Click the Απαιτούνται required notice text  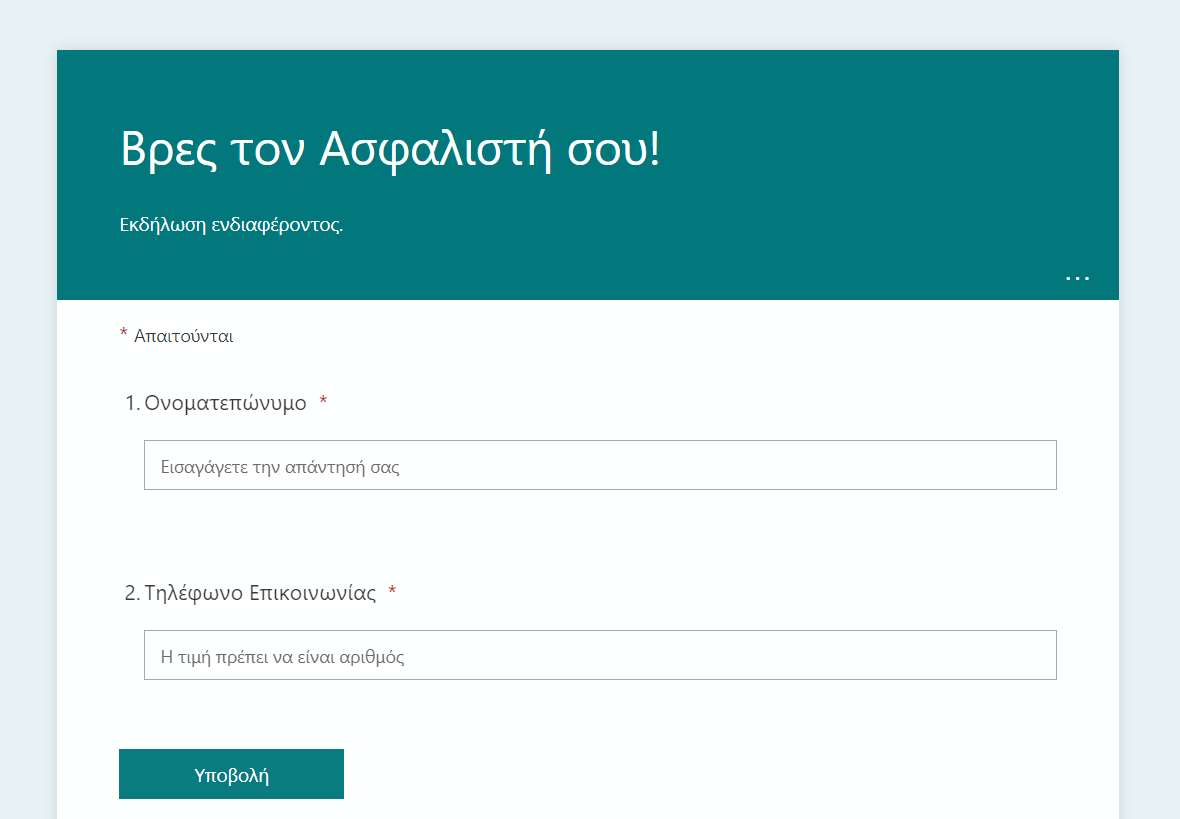(x=183, y=336)
